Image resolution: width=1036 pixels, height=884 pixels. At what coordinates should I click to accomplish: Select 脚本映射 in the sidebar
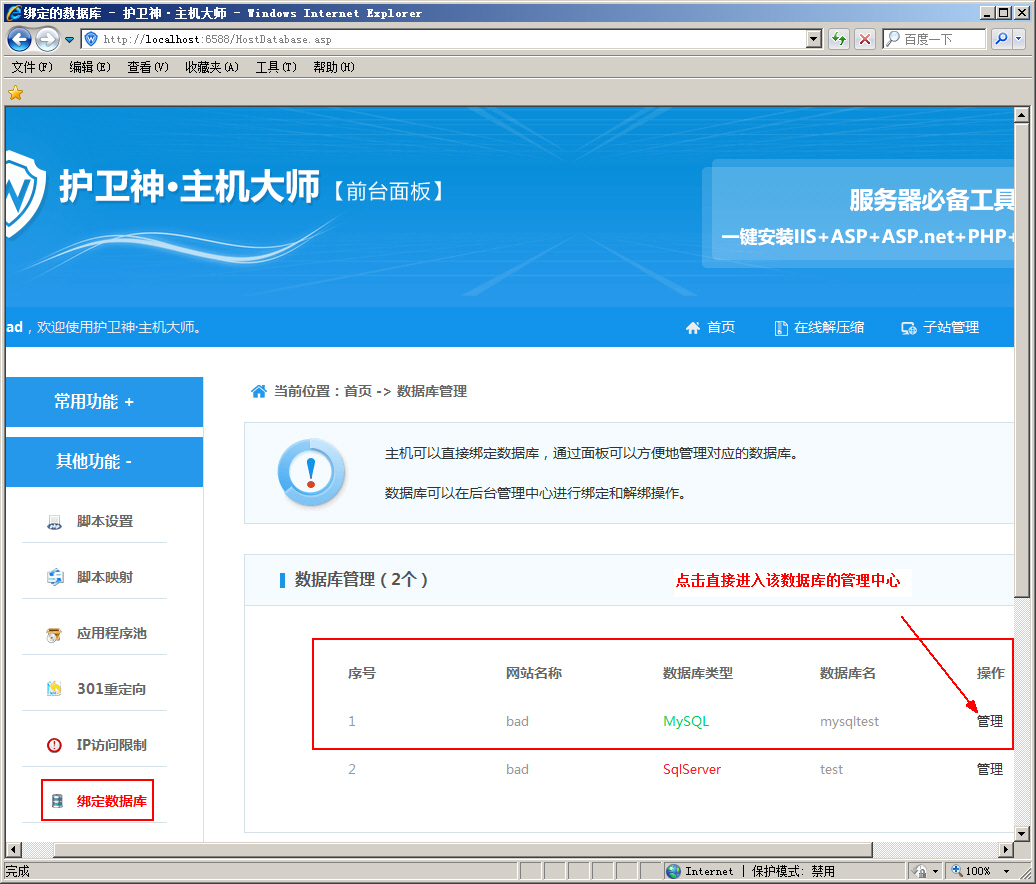pos(102,576)
